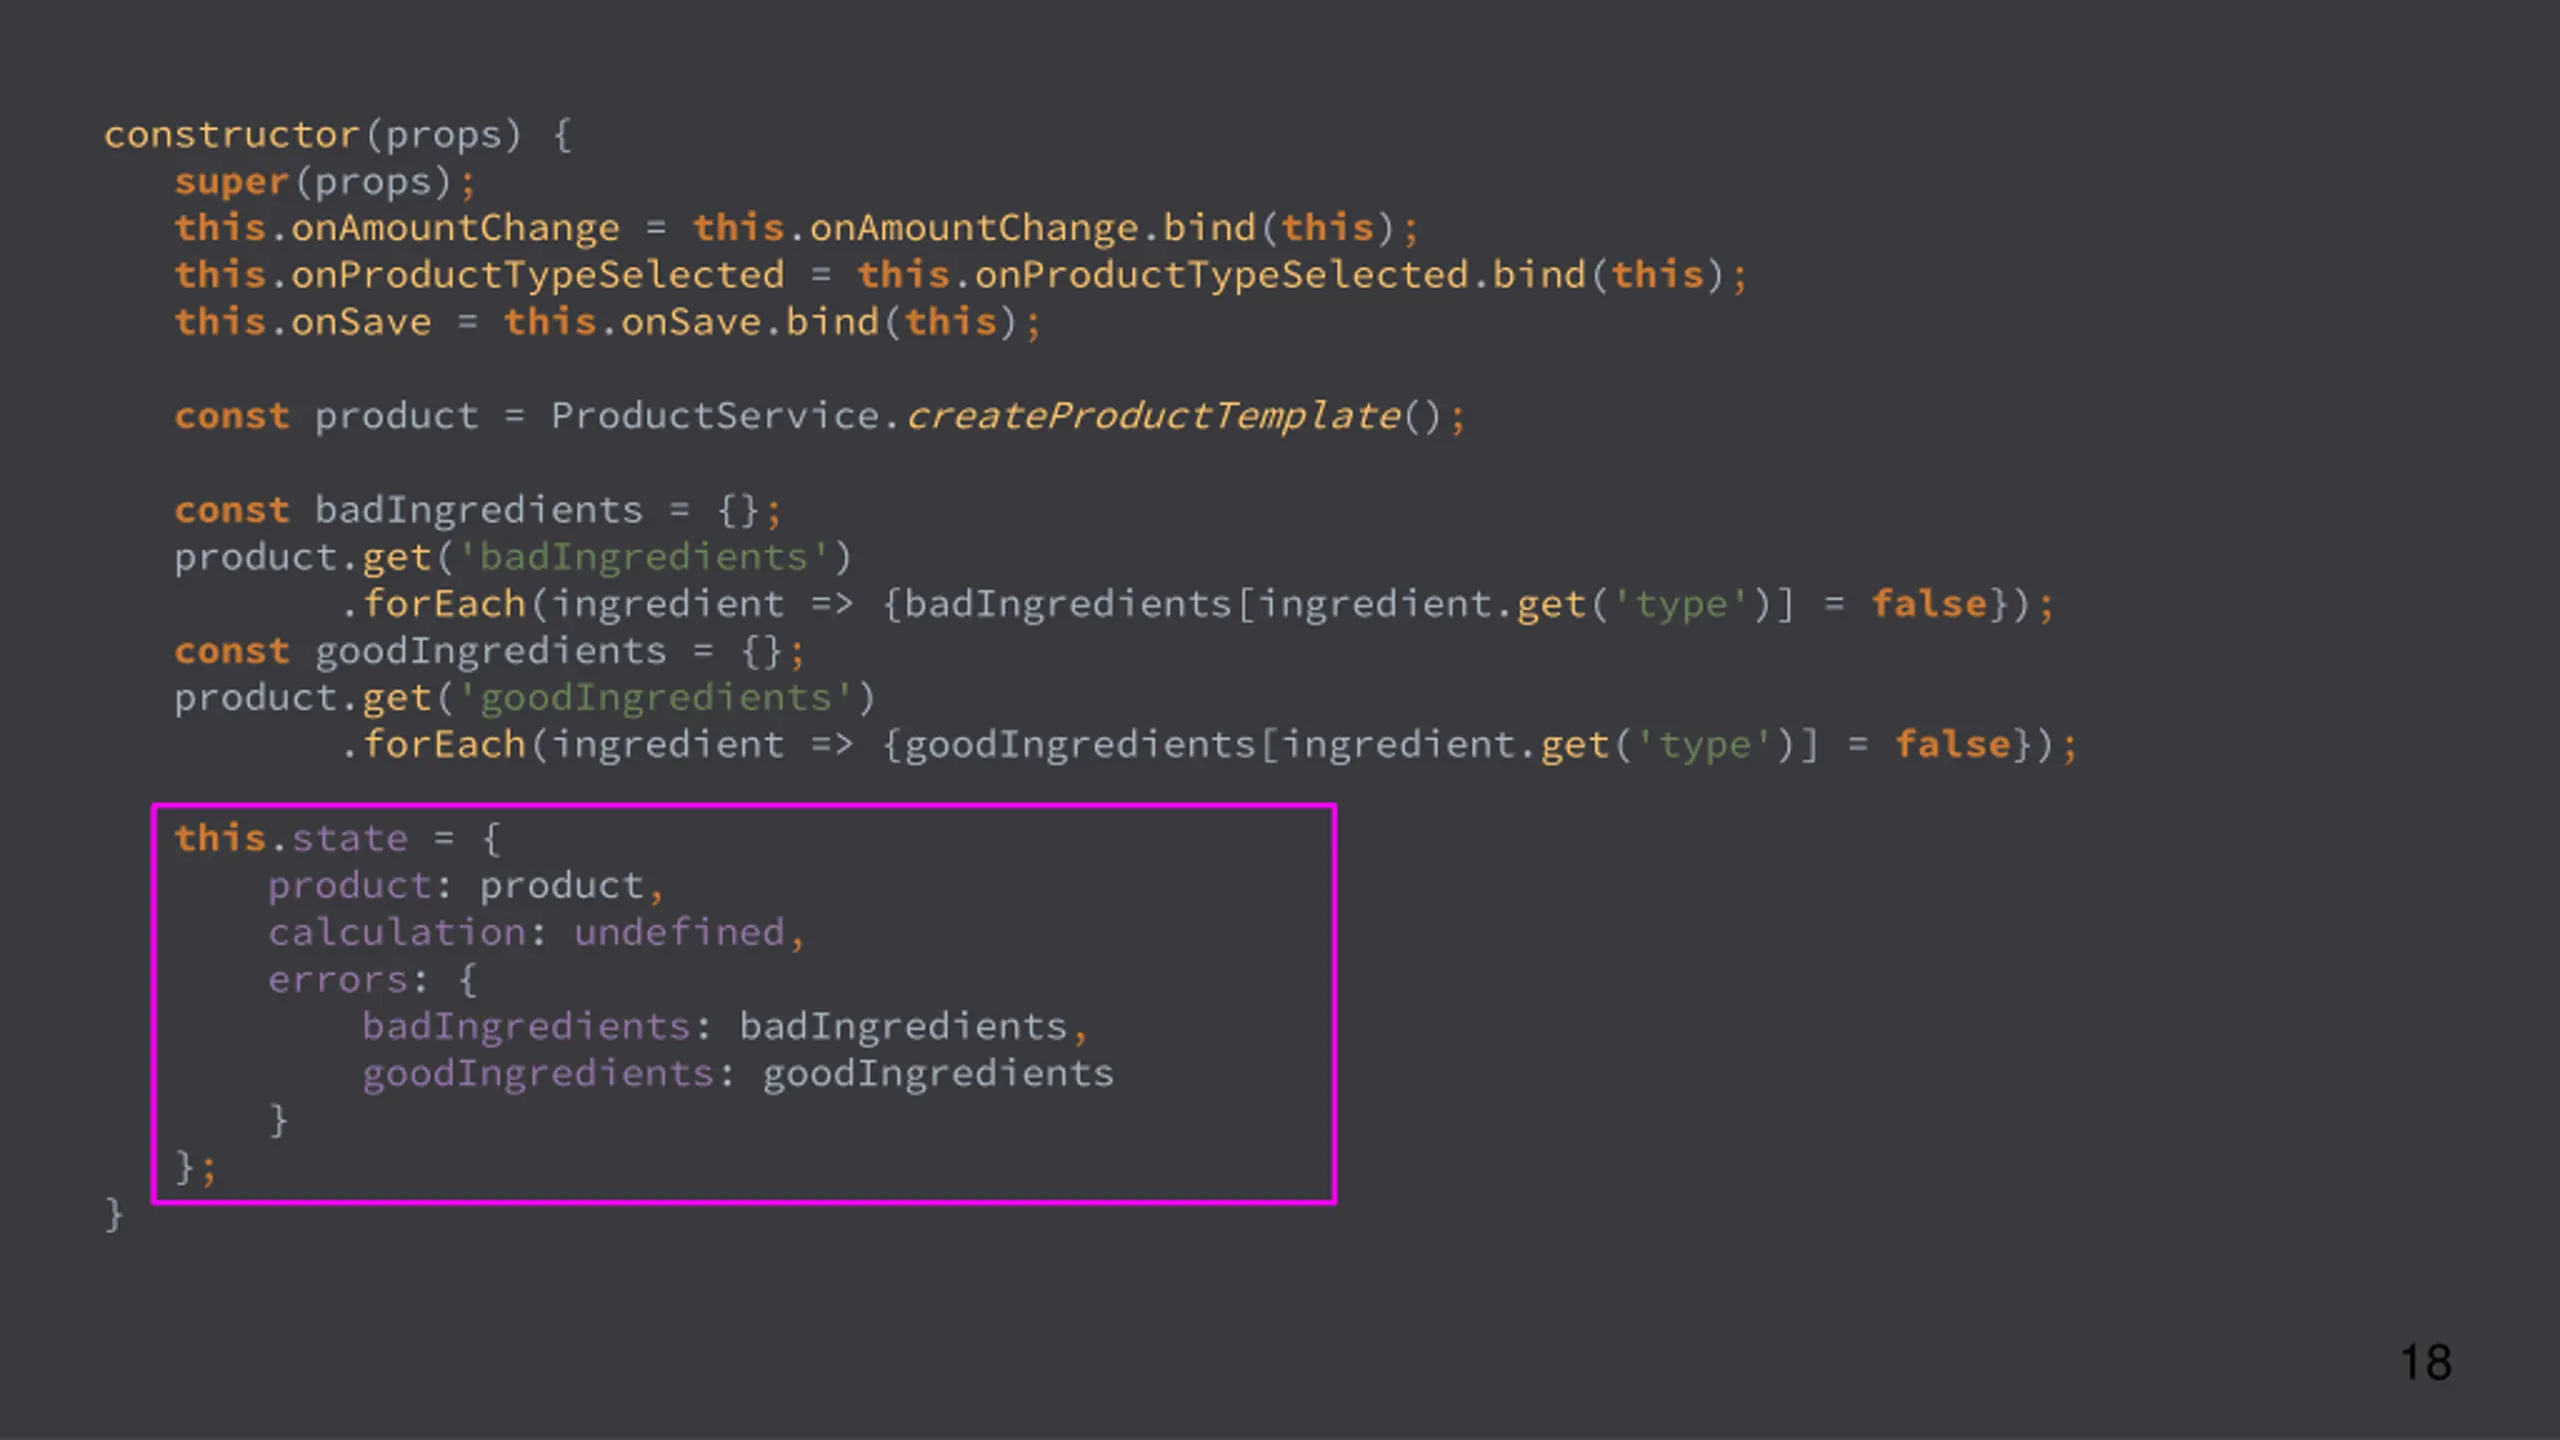Click the forEach line setting goodIngredients false
Screen dimensions: 2560x1440
[x=1209, y=746]
